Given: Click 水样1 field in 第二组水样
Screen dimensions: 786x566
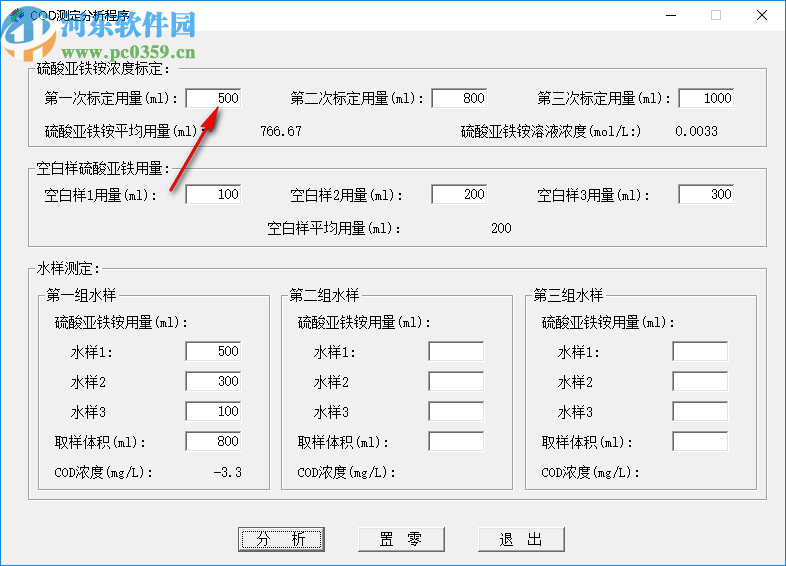Looking at the screenshot, I should pos(457,351).
